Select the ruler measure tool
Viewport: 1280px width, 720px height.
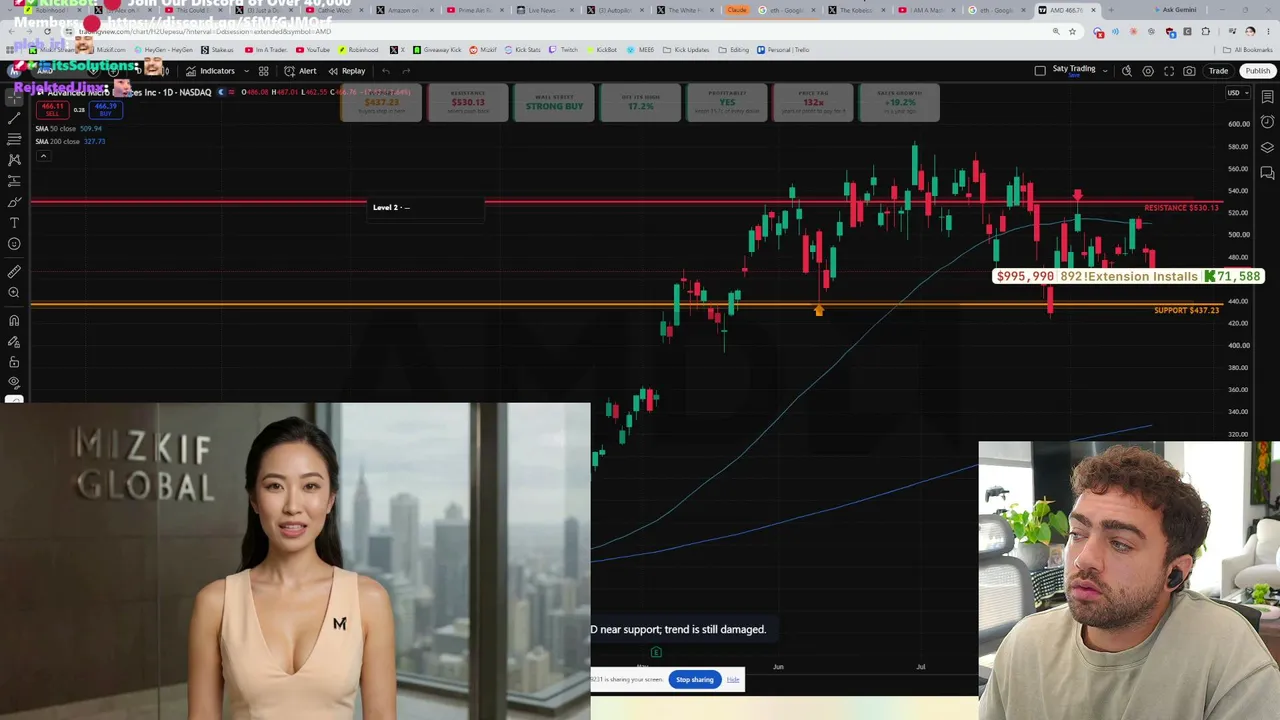click(14, 271)
